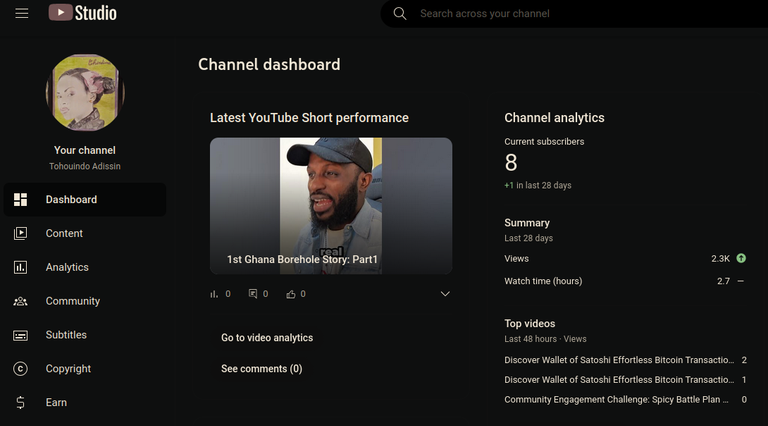This screenshot has width=768, height=426.
Task: Open the 1st Ghana Borehole Story thumbnail
Action: click(331, 206)
